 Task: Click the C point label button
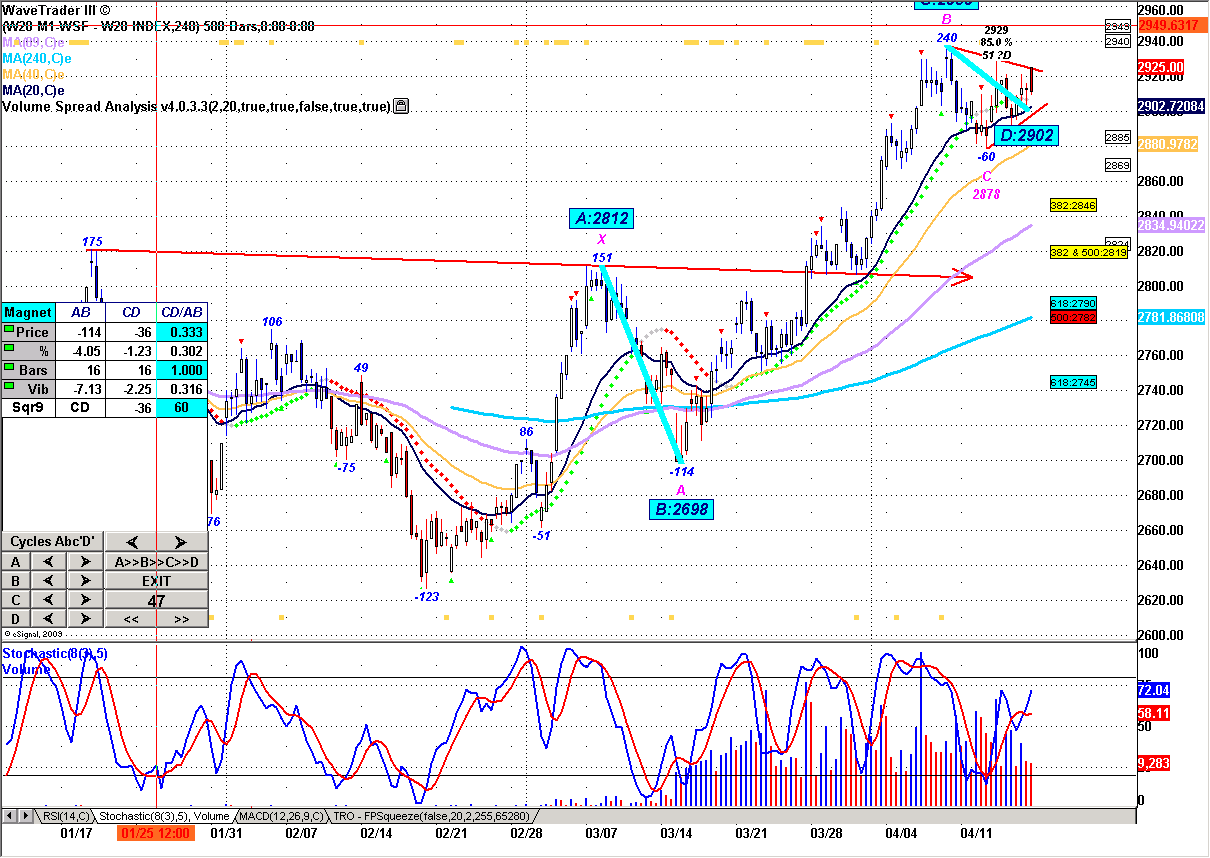pyautogui.click(x=15, y=600)
